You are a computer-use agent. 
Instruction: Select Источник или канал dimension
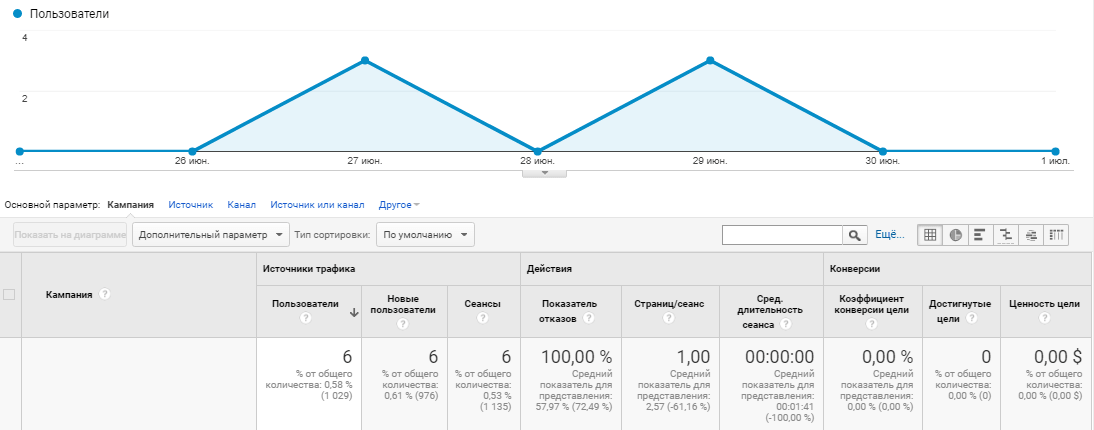317,205
